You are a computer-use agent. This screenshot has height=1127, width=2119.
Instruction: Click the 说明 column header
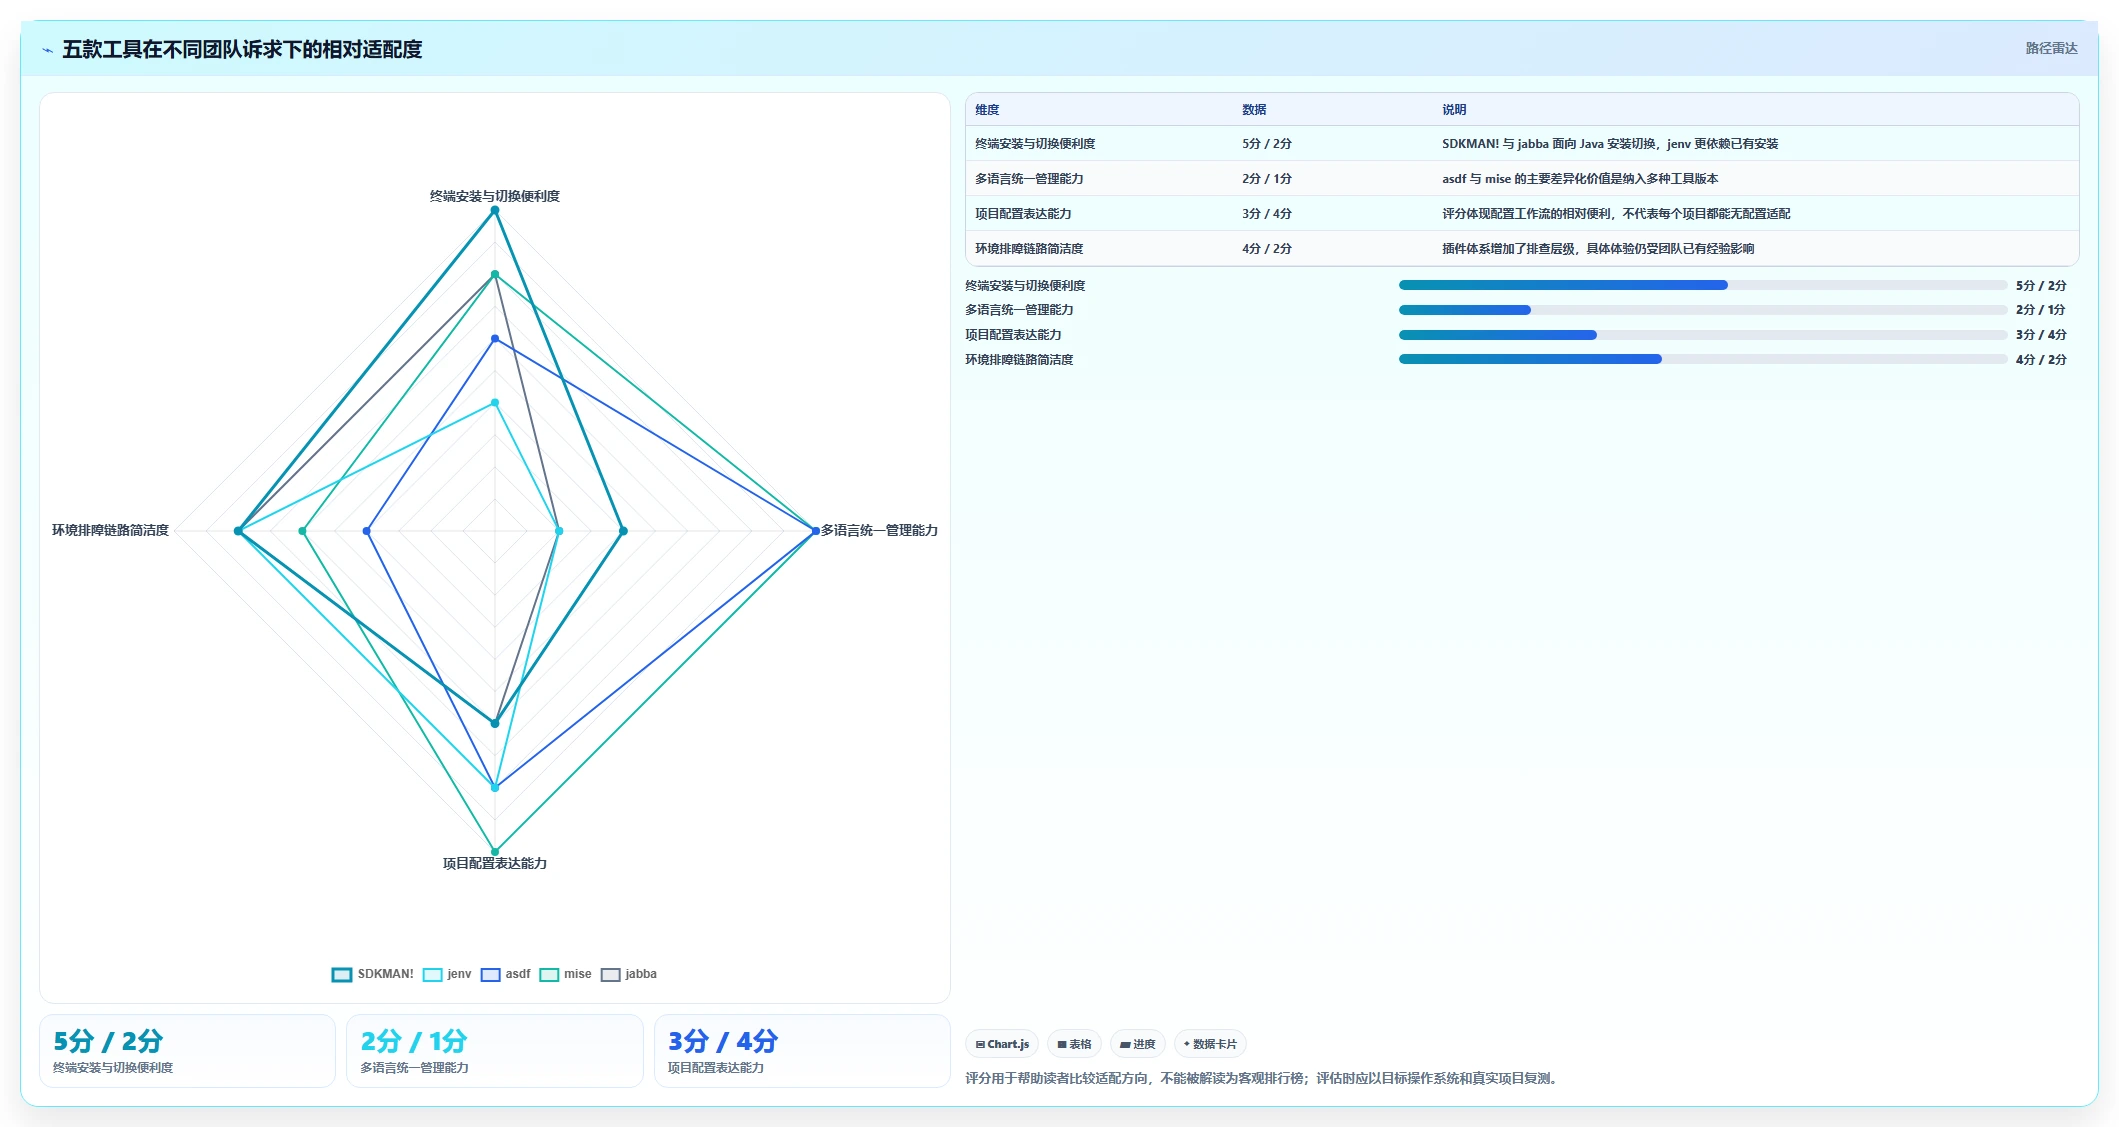(x=1454, y=110)
